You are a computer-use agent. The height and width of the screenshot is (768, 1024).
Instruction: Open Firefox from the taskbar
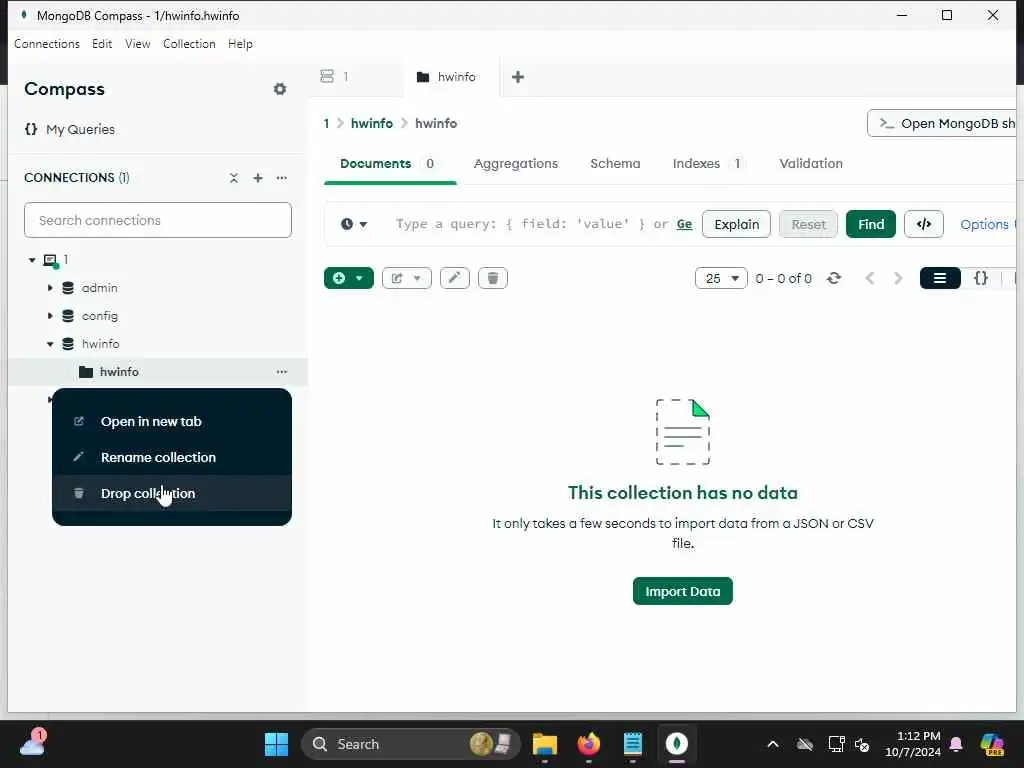pos(588,744)
